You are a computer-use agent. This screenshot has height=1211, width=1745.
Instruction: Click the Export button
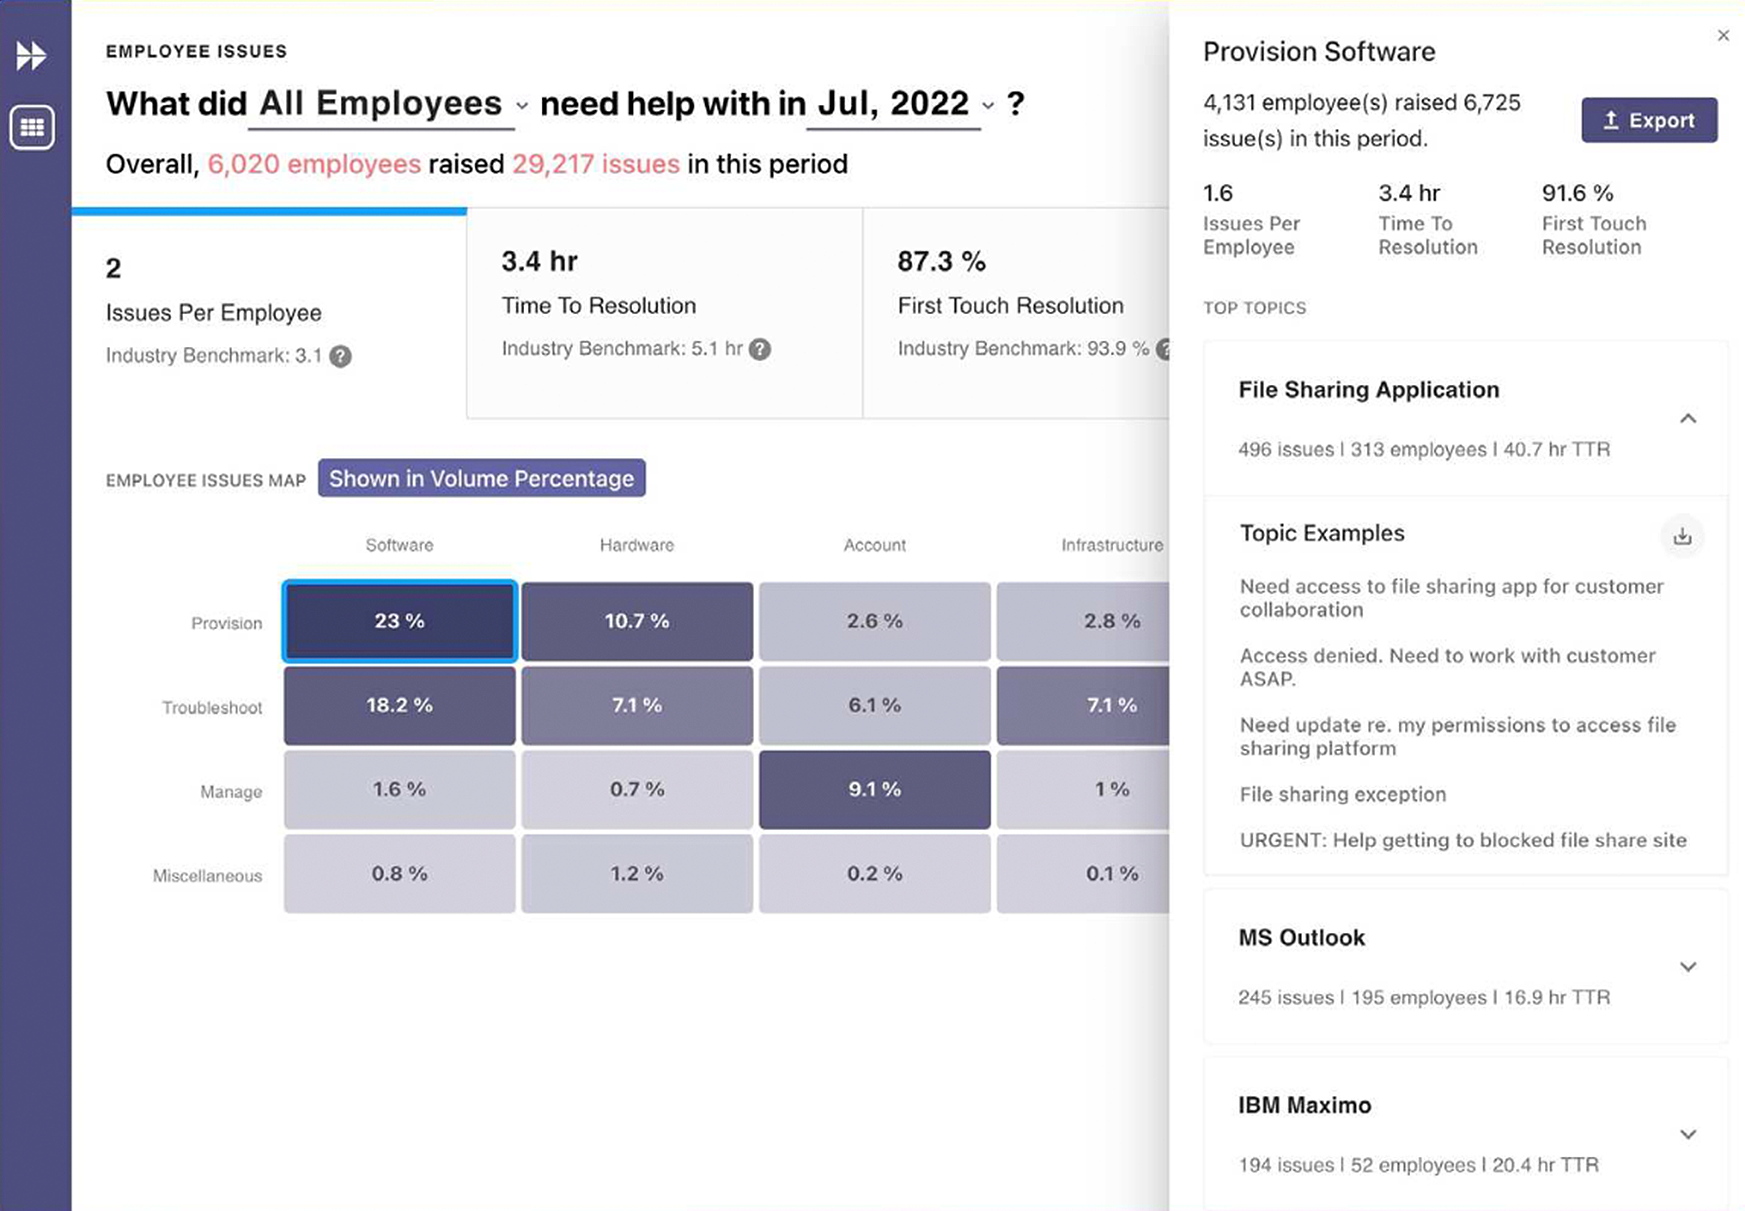coord(1649,119)
